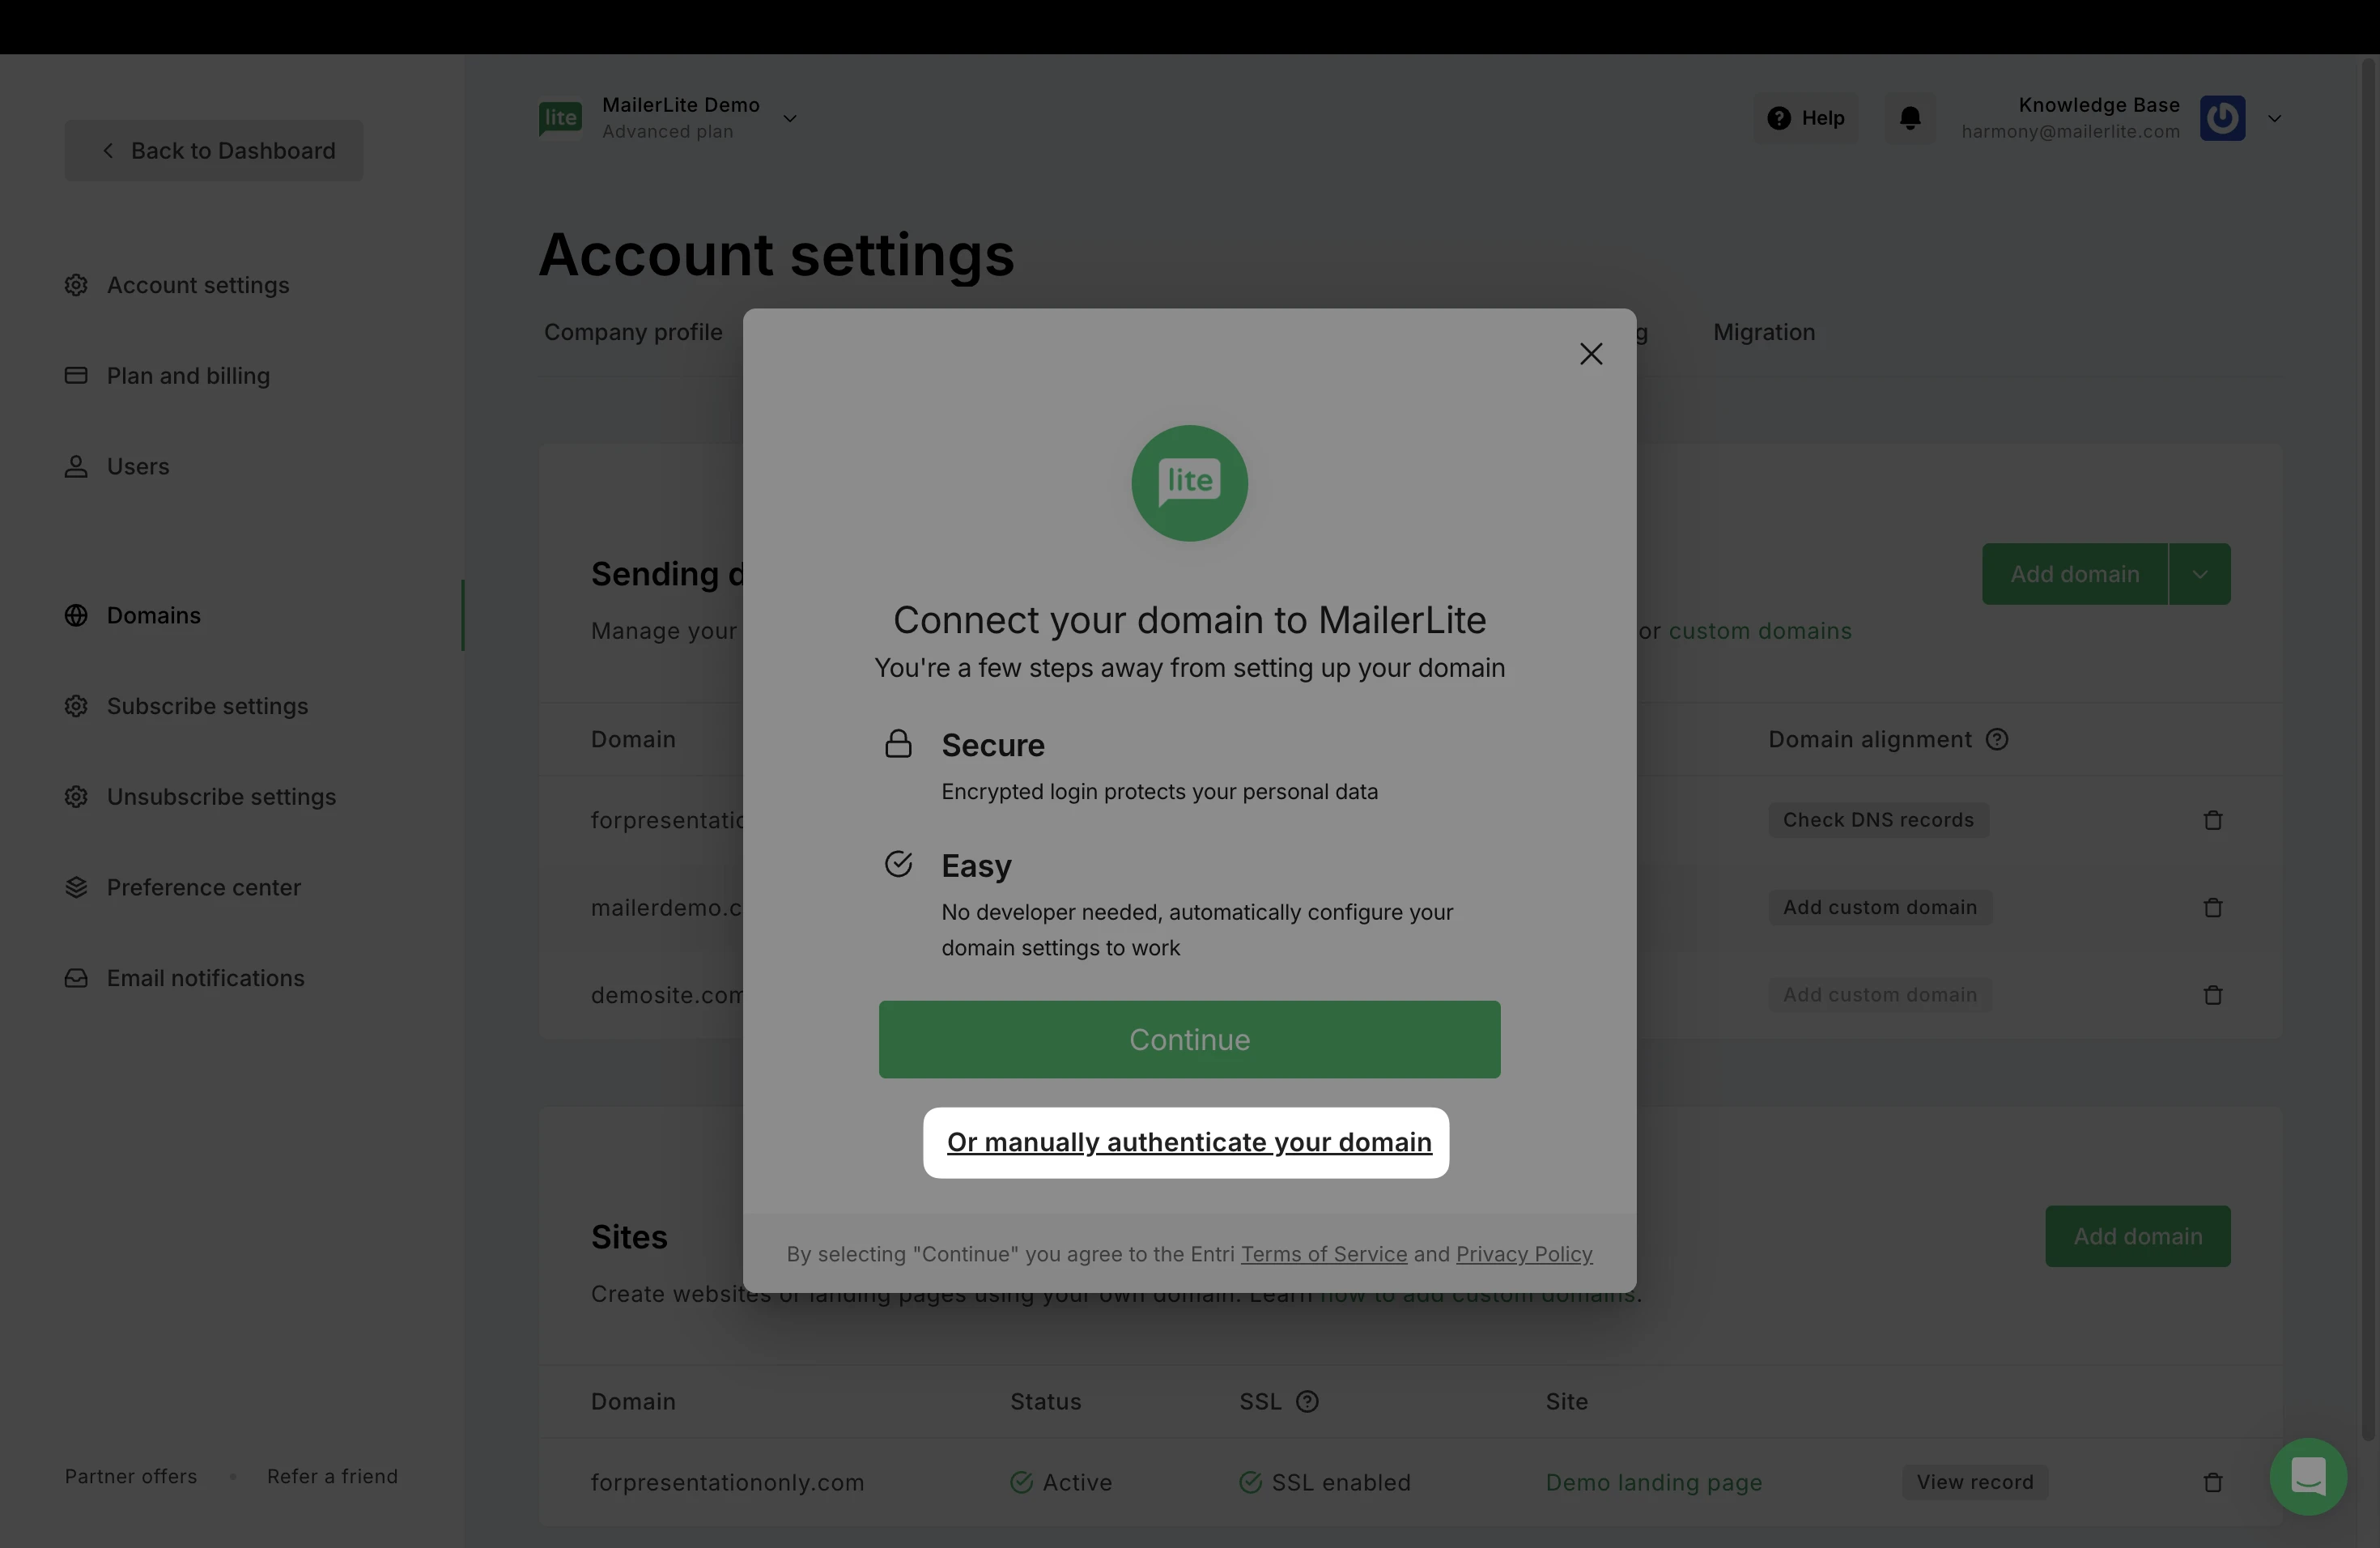Click the Domain alignment help icon

[1997, 739]
